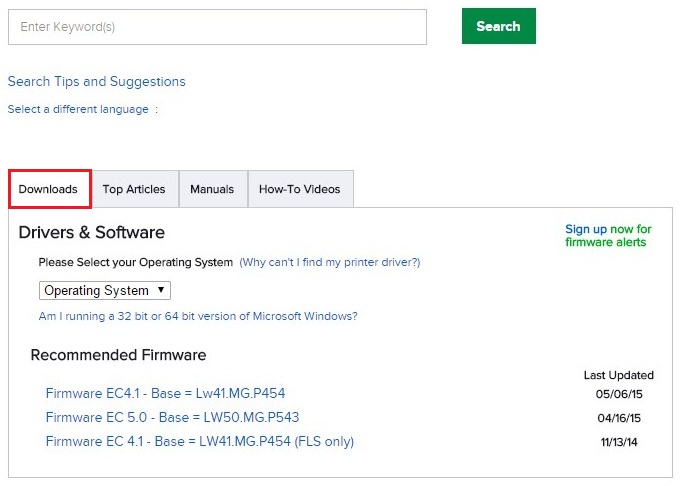This screenshot has width=682, height=486.
Task: Open Search Tips and Suggestions link
Action: coord(97,82)
